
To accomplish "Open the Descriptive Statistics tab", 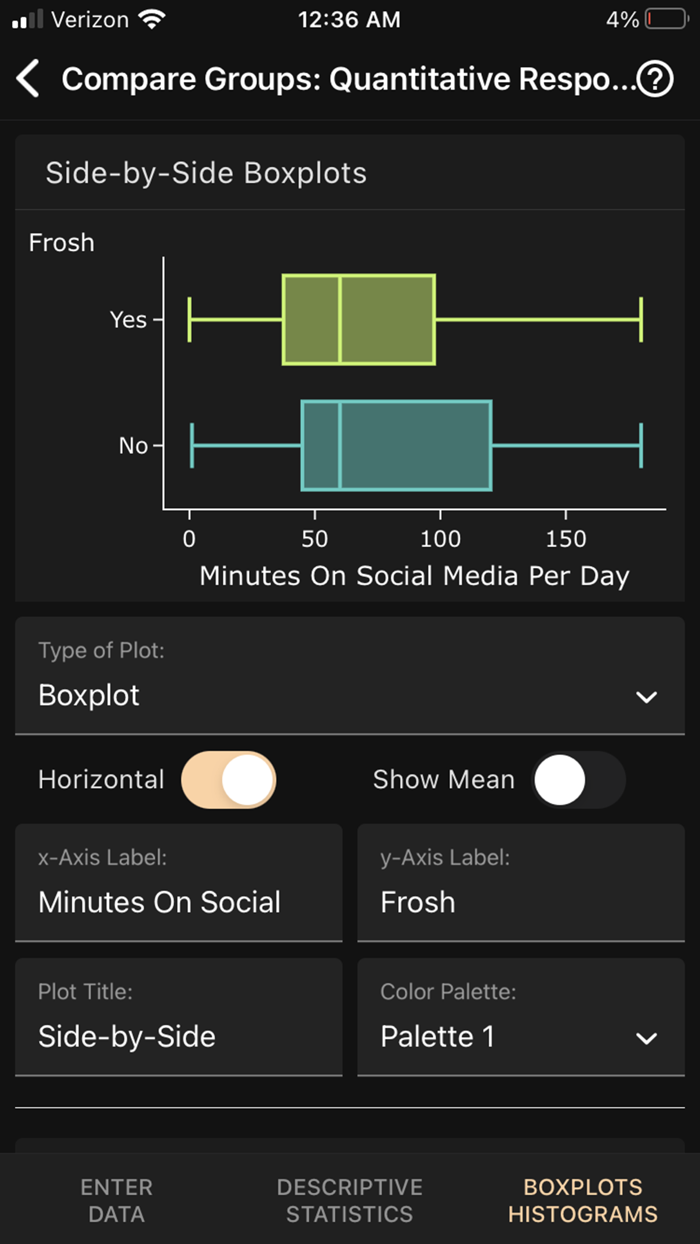I will pyautogui.click(x=349, y=1199).
